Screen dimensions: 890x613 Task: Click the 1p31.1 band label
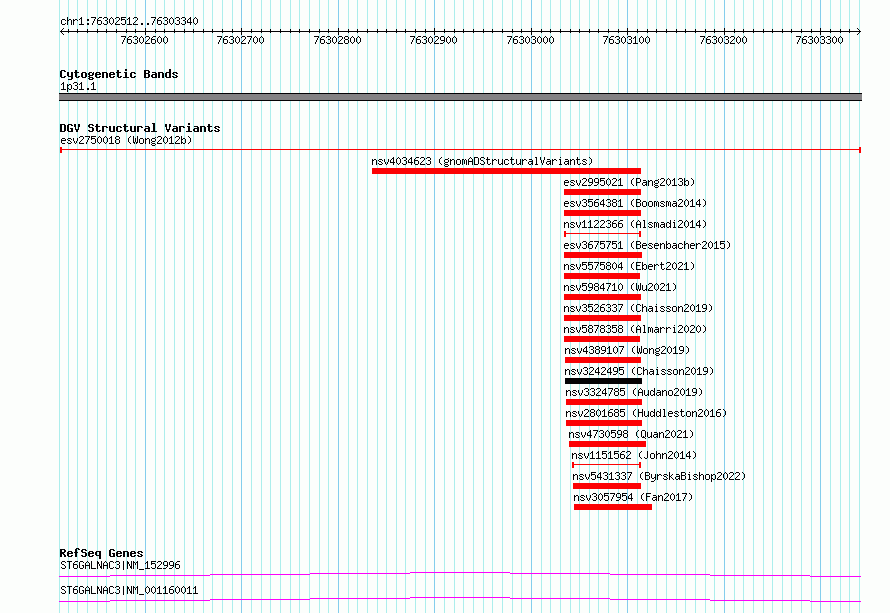[x=78, y=86]
